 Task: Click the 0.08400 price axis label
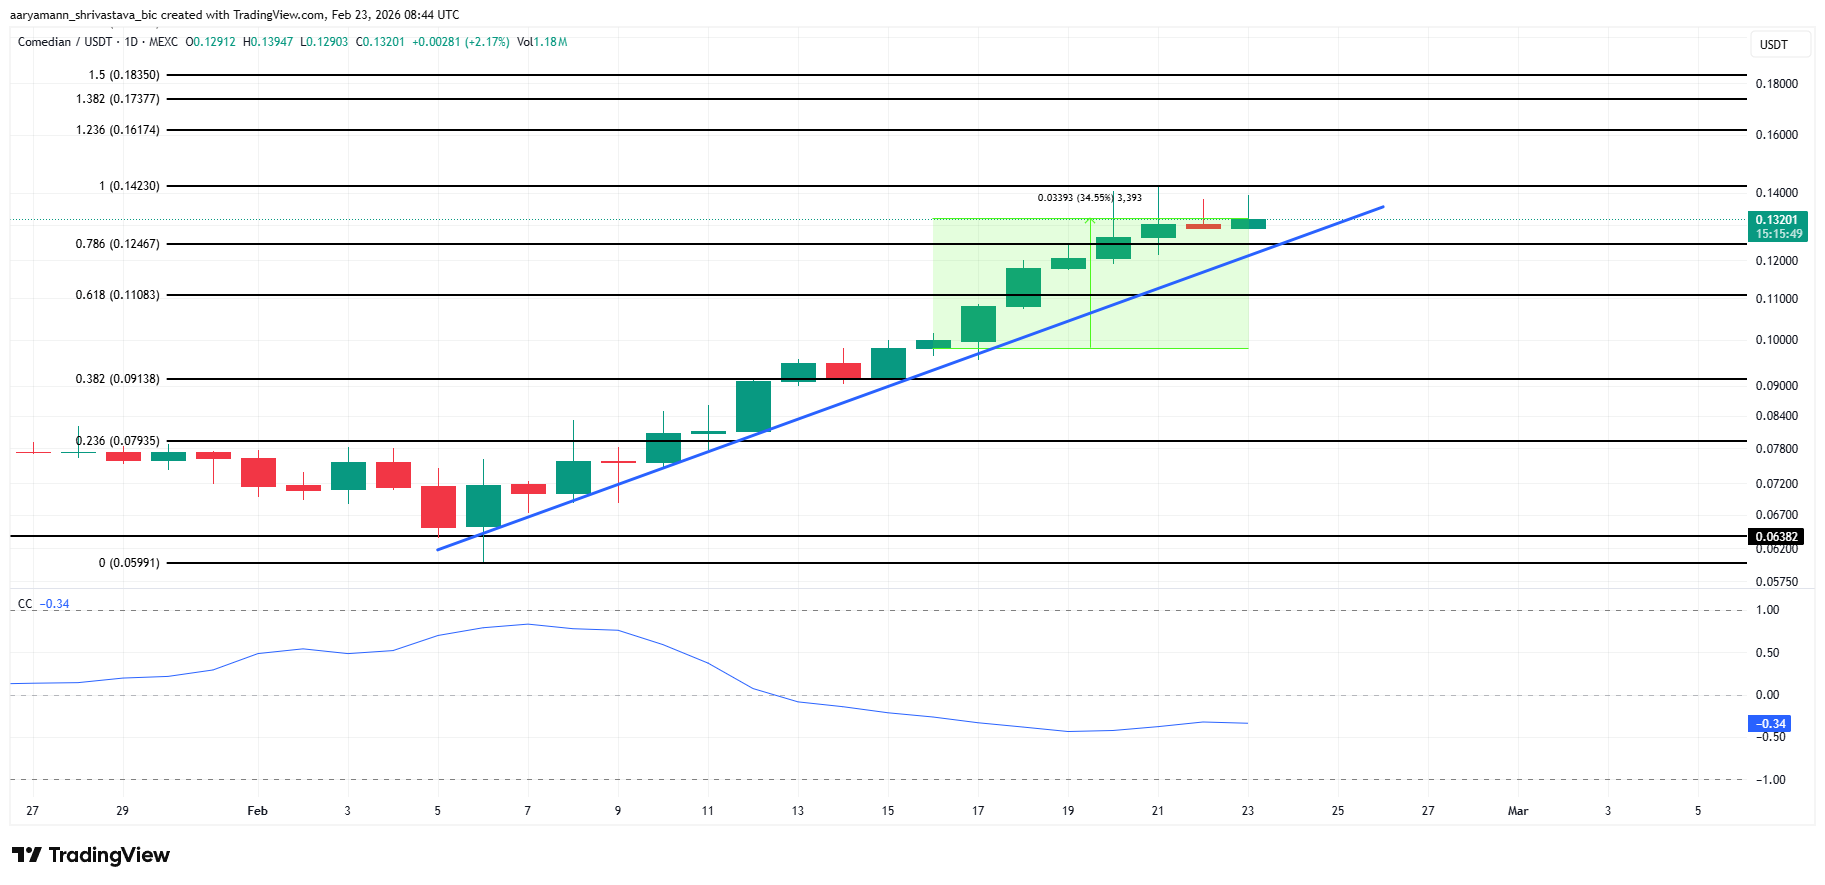point(1777,416)
